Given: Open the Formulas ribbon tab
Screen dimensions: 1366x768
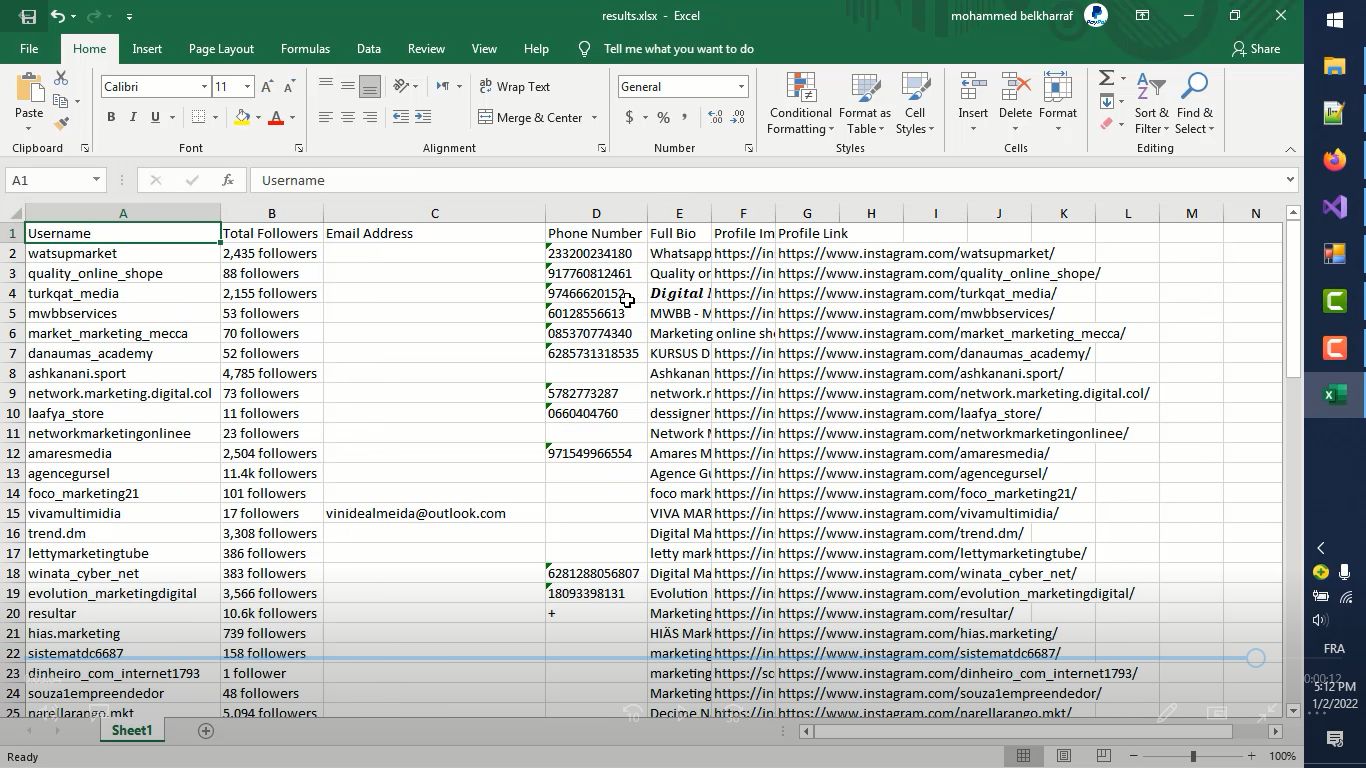Looking at the screenshot, I should point(305,49).
